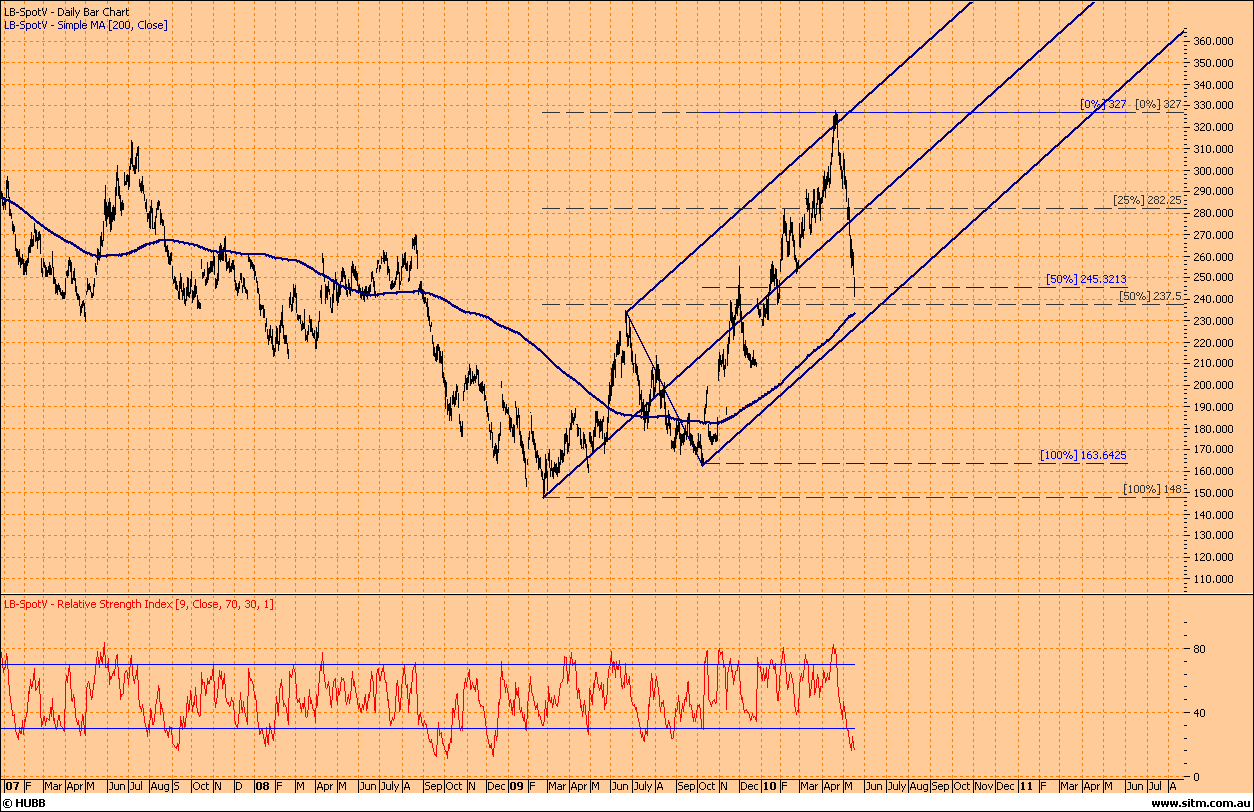Click the 0 level on the RSI axis
This screenshot has height=812, width=1254.
[x=1196, y=777]
